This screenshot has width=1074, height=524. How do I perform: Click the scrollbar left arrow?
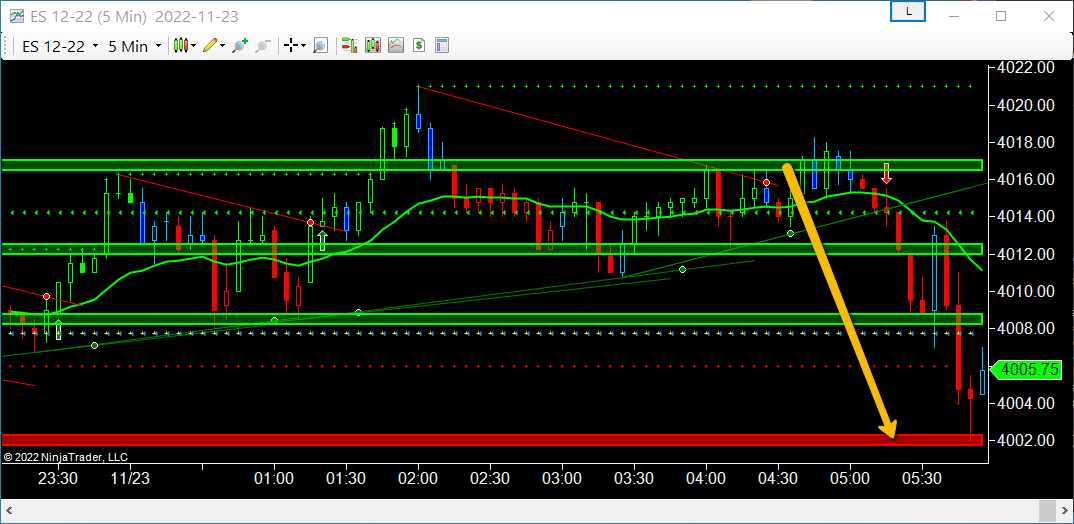click(x=12, y=511)
